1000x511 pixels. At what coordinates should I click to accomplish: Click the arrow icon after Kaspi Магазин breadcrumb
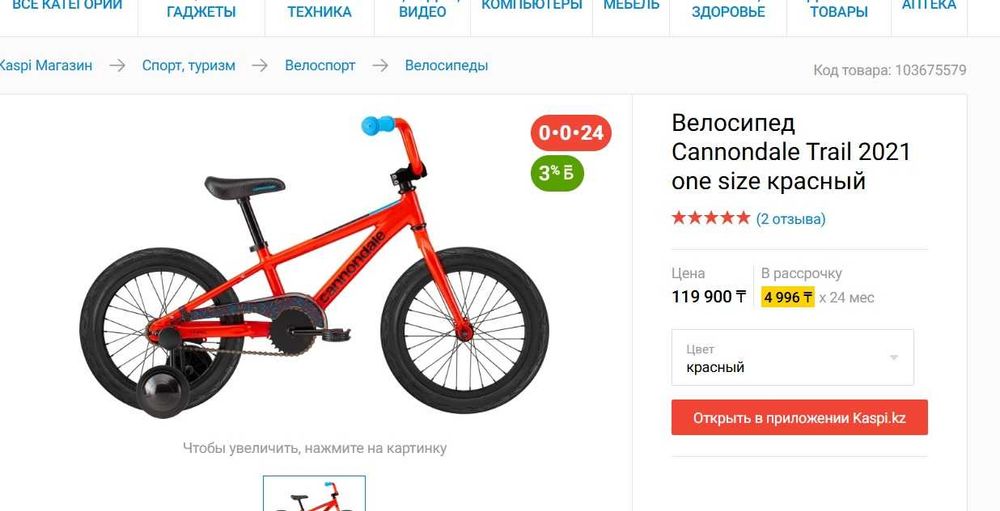tap(117, 65)
